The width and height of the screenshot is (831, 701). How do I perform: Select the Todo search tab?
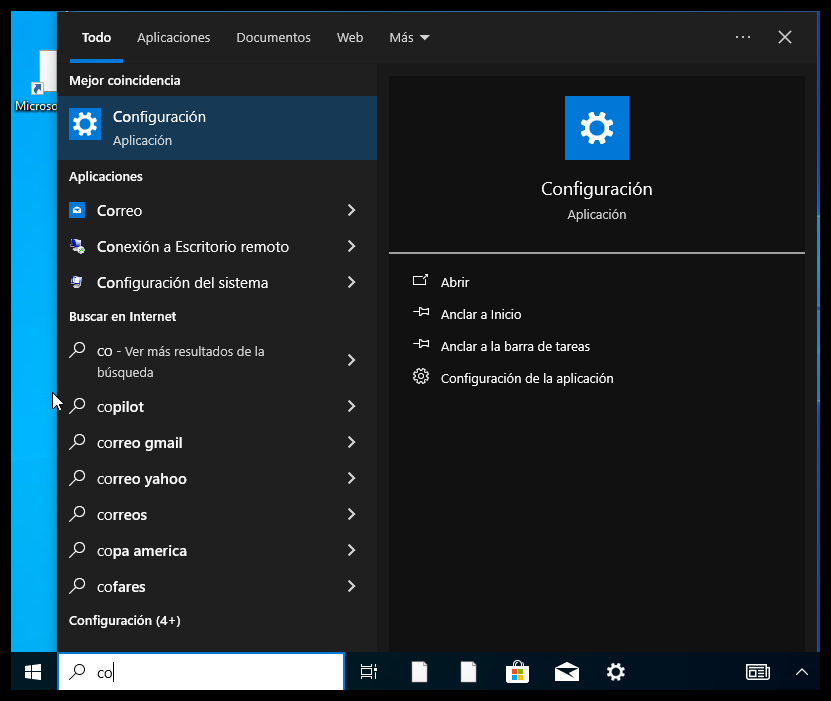(96, 38)
